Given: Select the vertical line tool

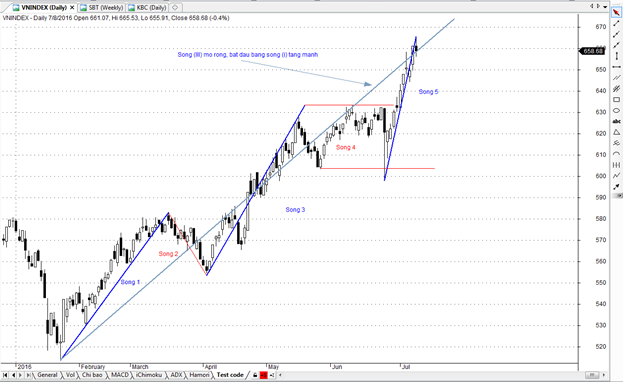Looking at the screenshot, I should pyautogui.click(x=616, y=56).
